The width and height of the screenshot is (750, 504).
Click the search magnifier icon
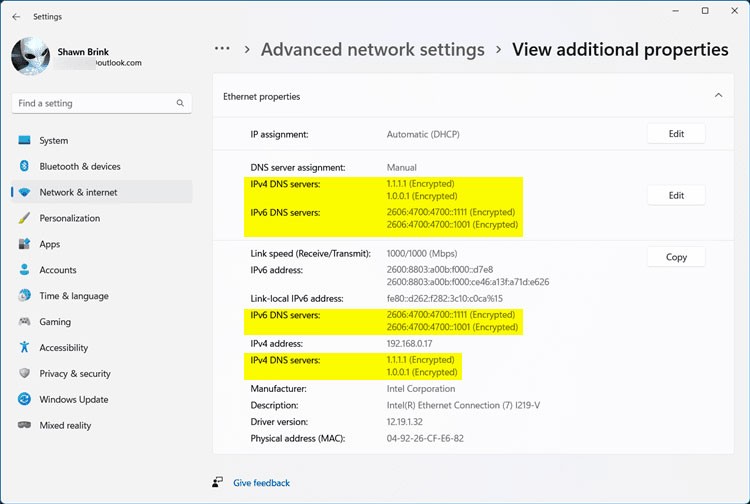coord(181,103)
